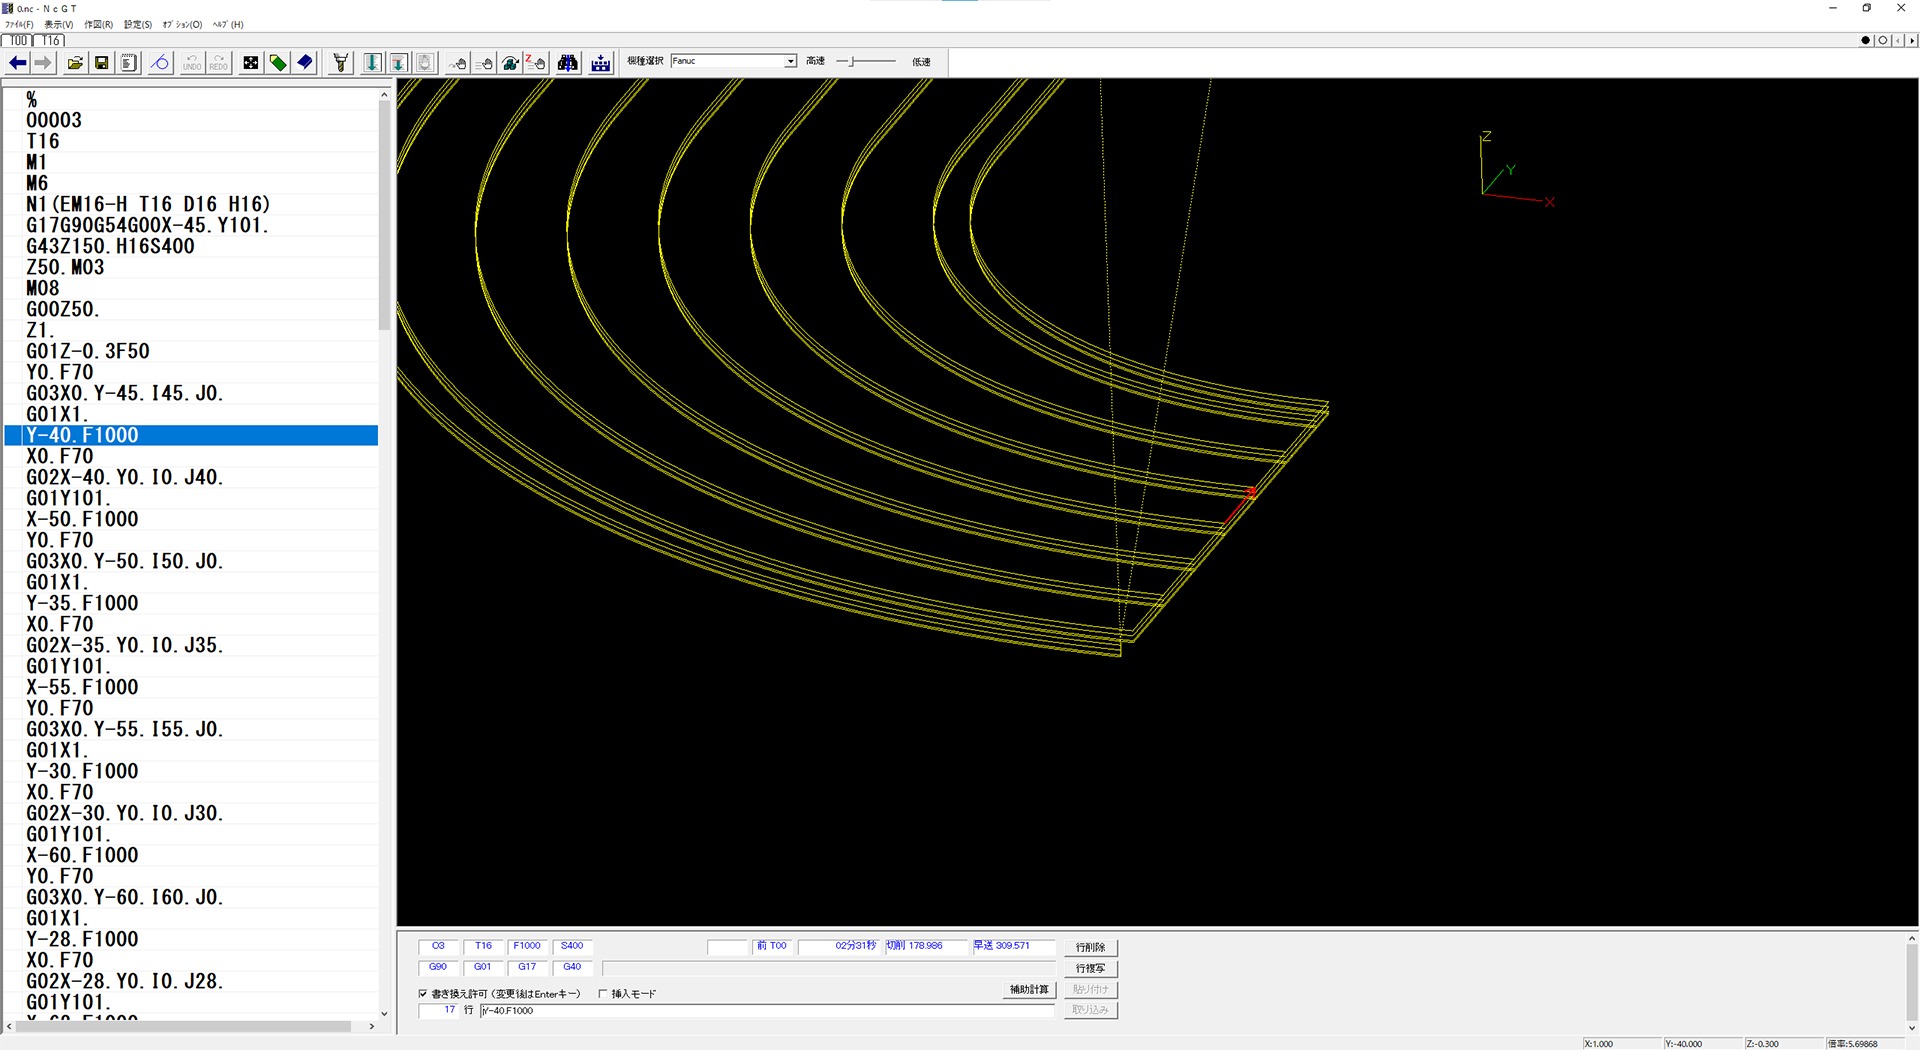This screenshot has height=1050, width=1920.
Task: Open an NC file via folder icon
Action: [75, 63]
